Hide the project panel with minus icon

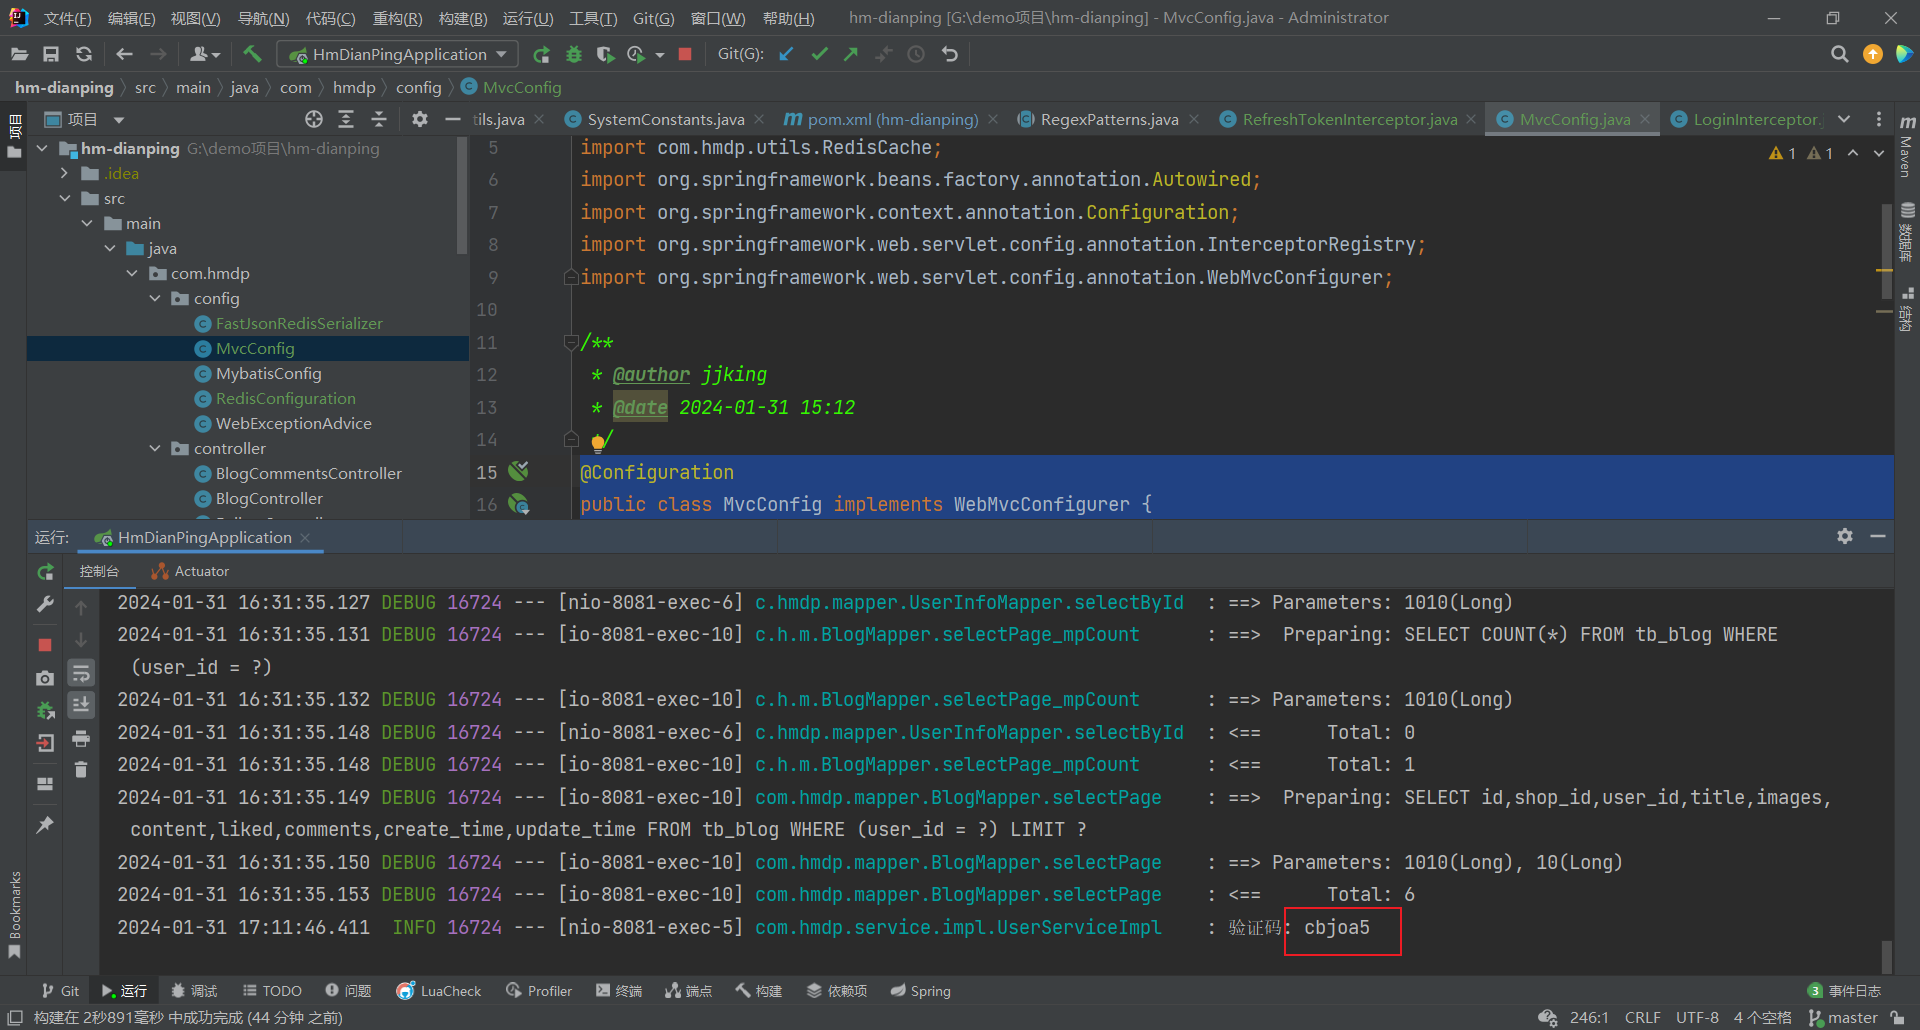coord(452,119)
